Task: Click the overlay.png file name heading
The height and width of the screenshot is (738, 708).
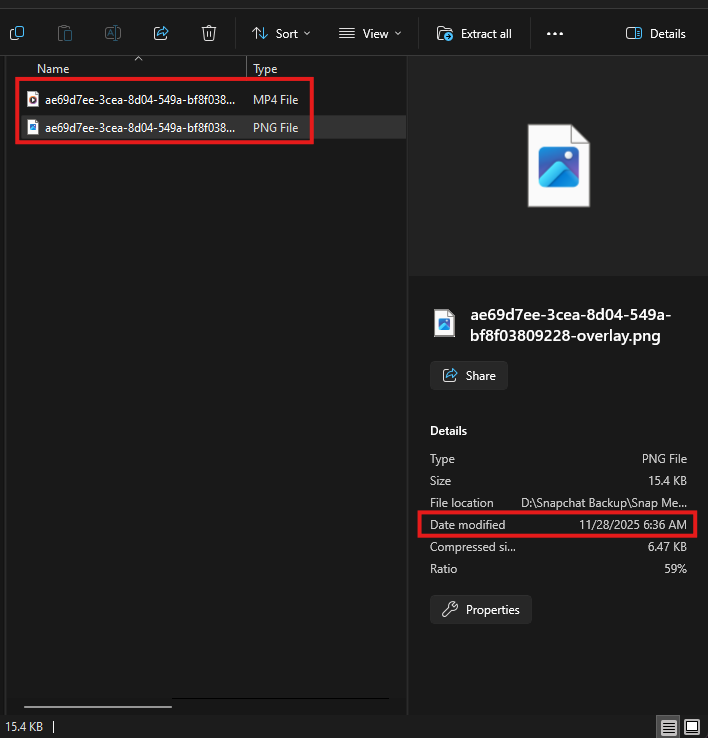Action: coord(571,325)
